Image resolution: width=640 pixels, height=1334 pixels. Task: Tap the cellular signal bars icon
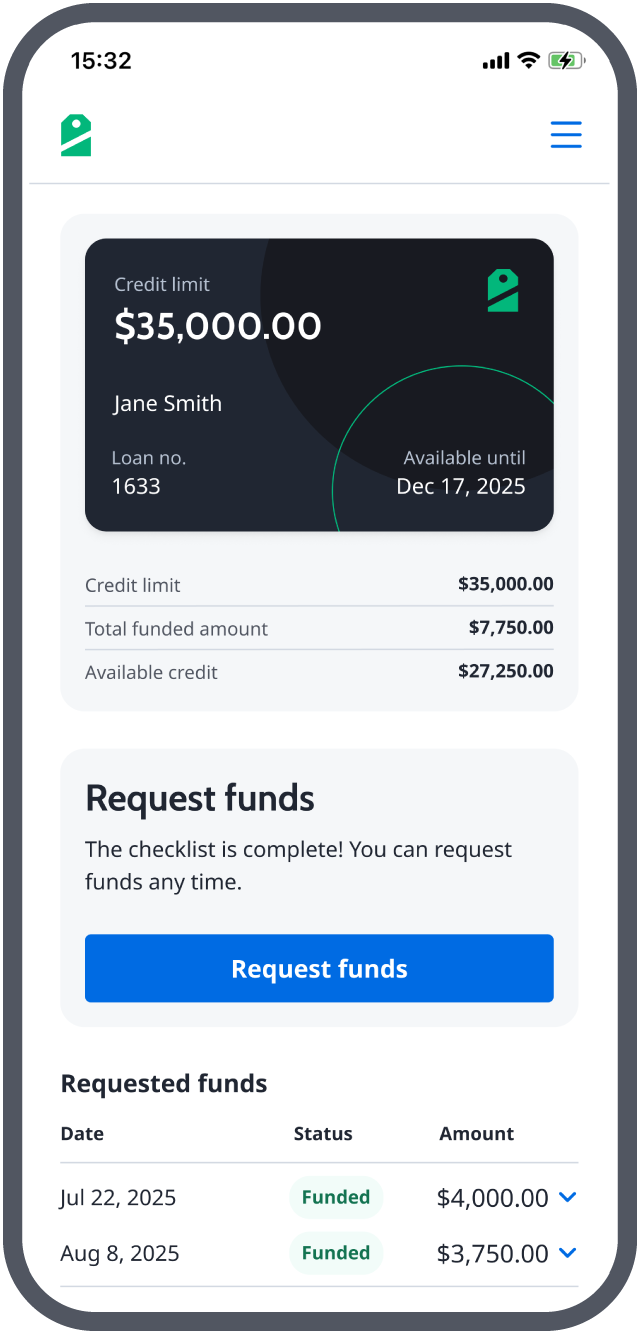(x=496, y=61)
